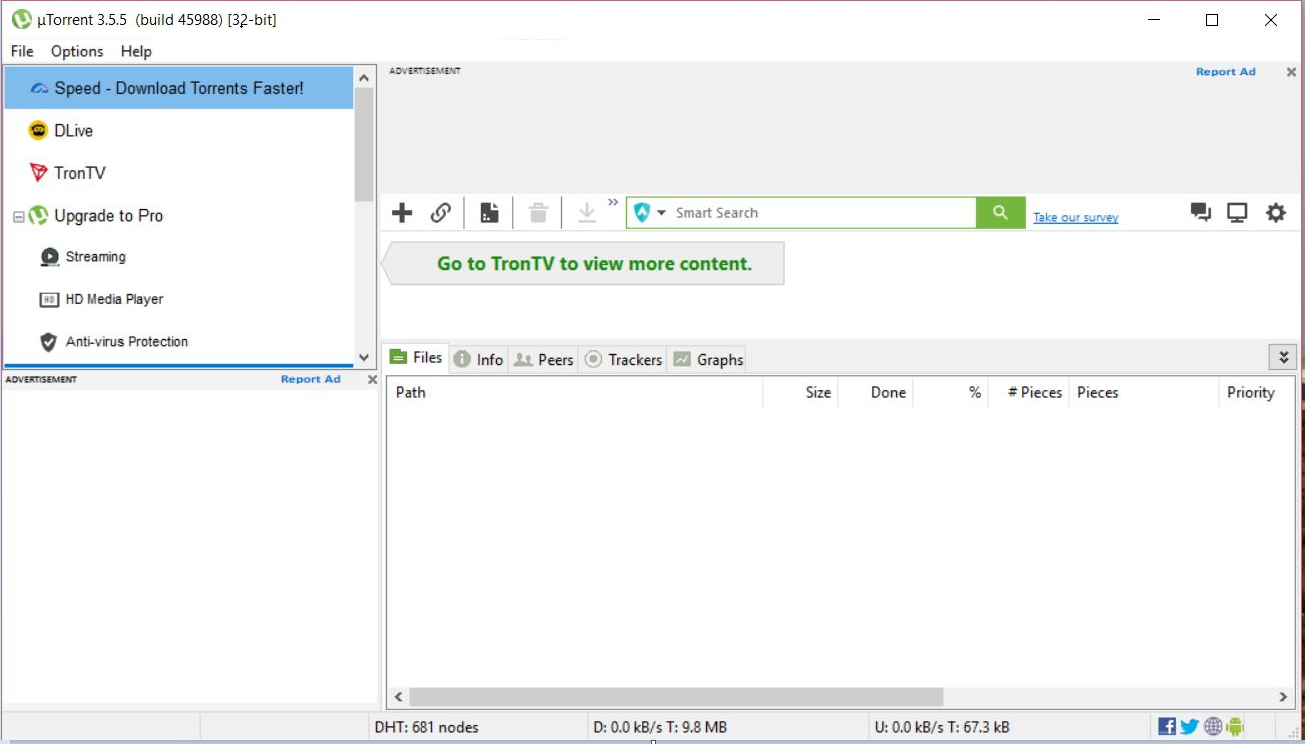Select Speed - Download Torrents Faster item

[x=179, y=88]
